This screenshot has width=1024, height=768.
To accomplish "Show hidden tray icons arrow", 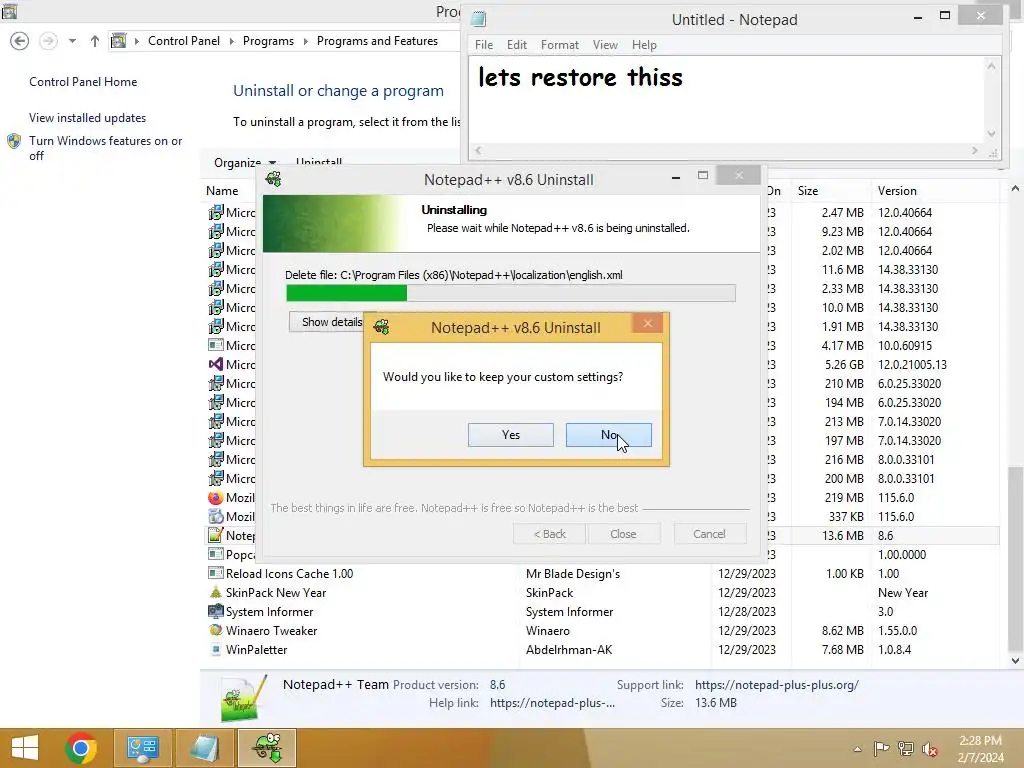I will tap(857, 749).
